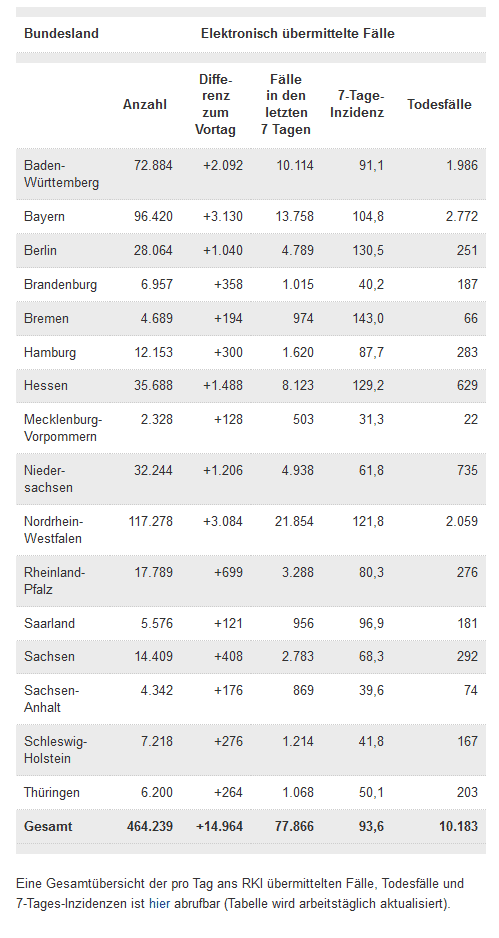The height and width of the screenshot is (938, 499).
Task: Click the Bundesland column header
Action: (61, 34)
